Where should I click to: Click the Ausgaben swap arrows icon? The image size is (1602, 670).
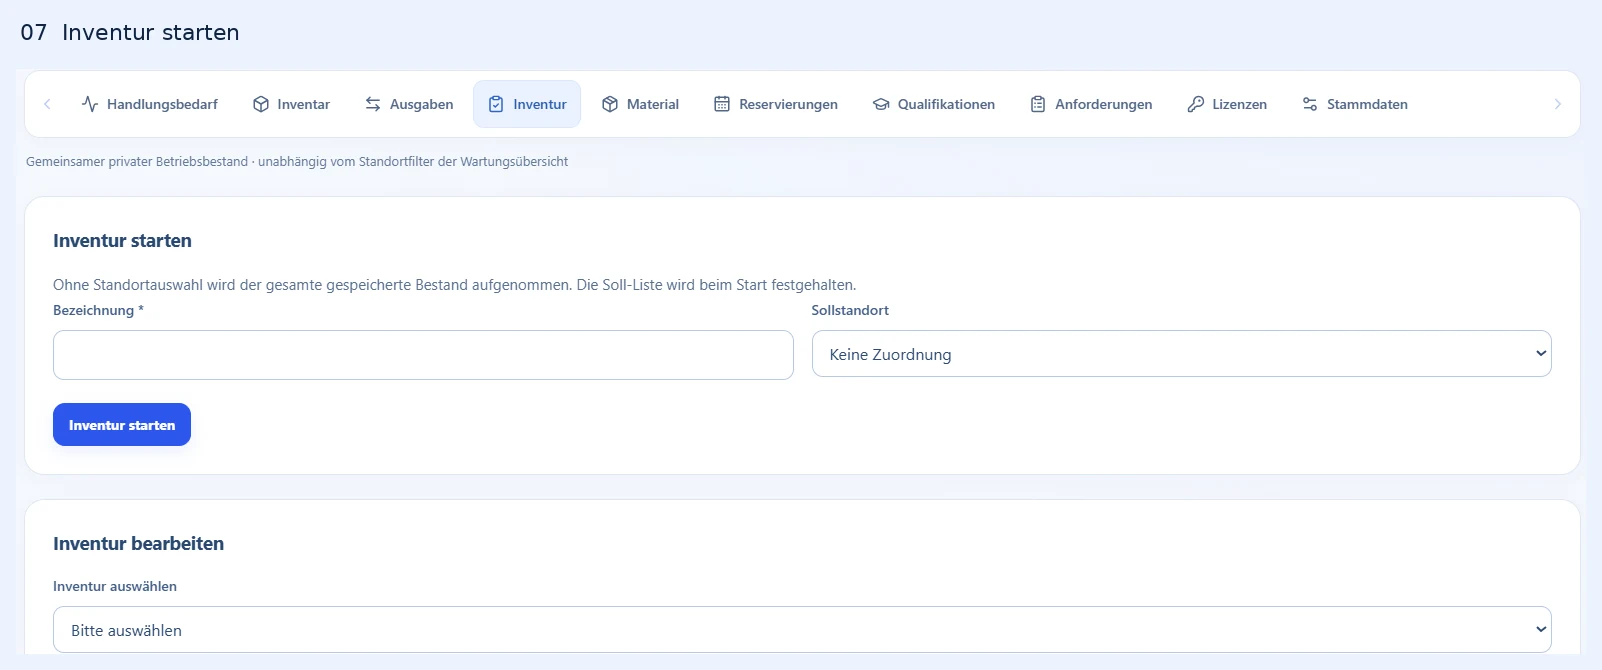pyautogui.click(x=373, y=104)
